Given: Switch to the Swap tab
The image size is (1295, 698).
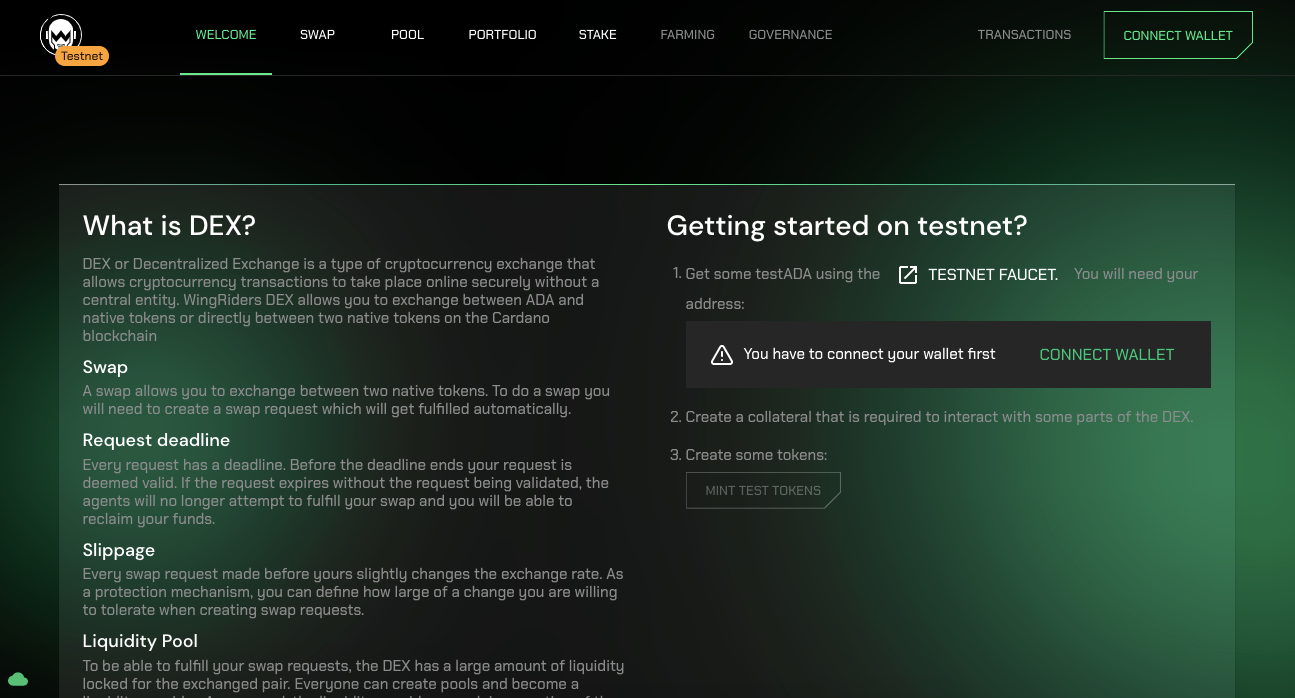Looking at the screenshot, I should pos(317,35).
